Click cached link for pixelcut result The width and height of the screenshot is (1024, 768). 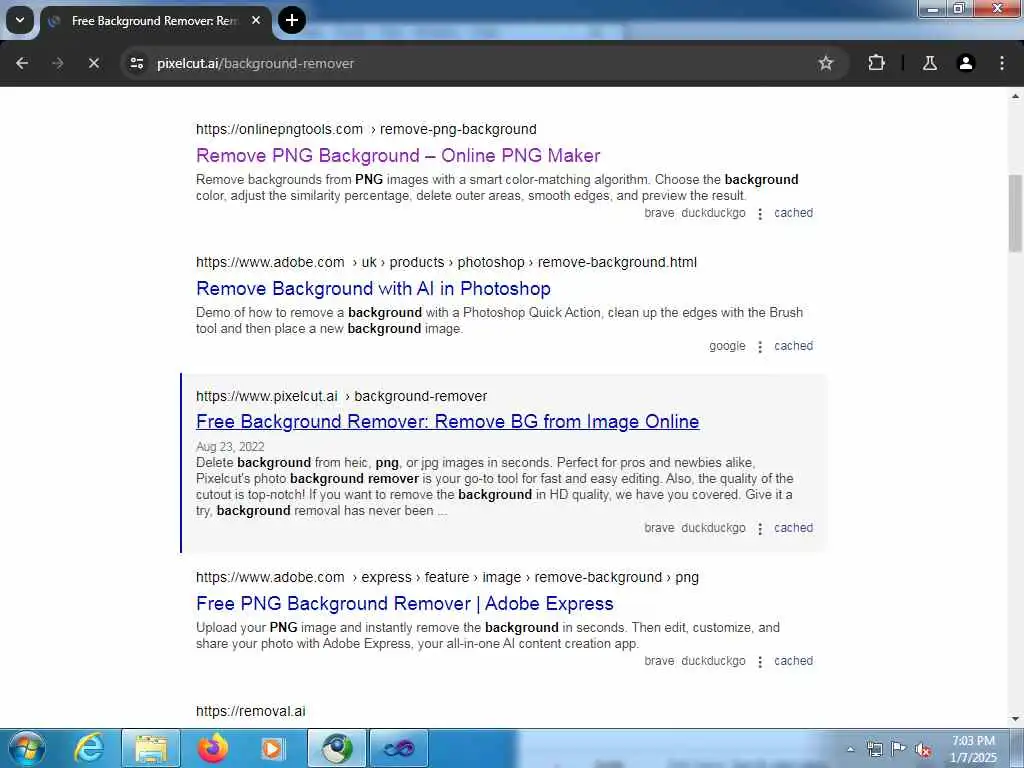click(793, 528)
